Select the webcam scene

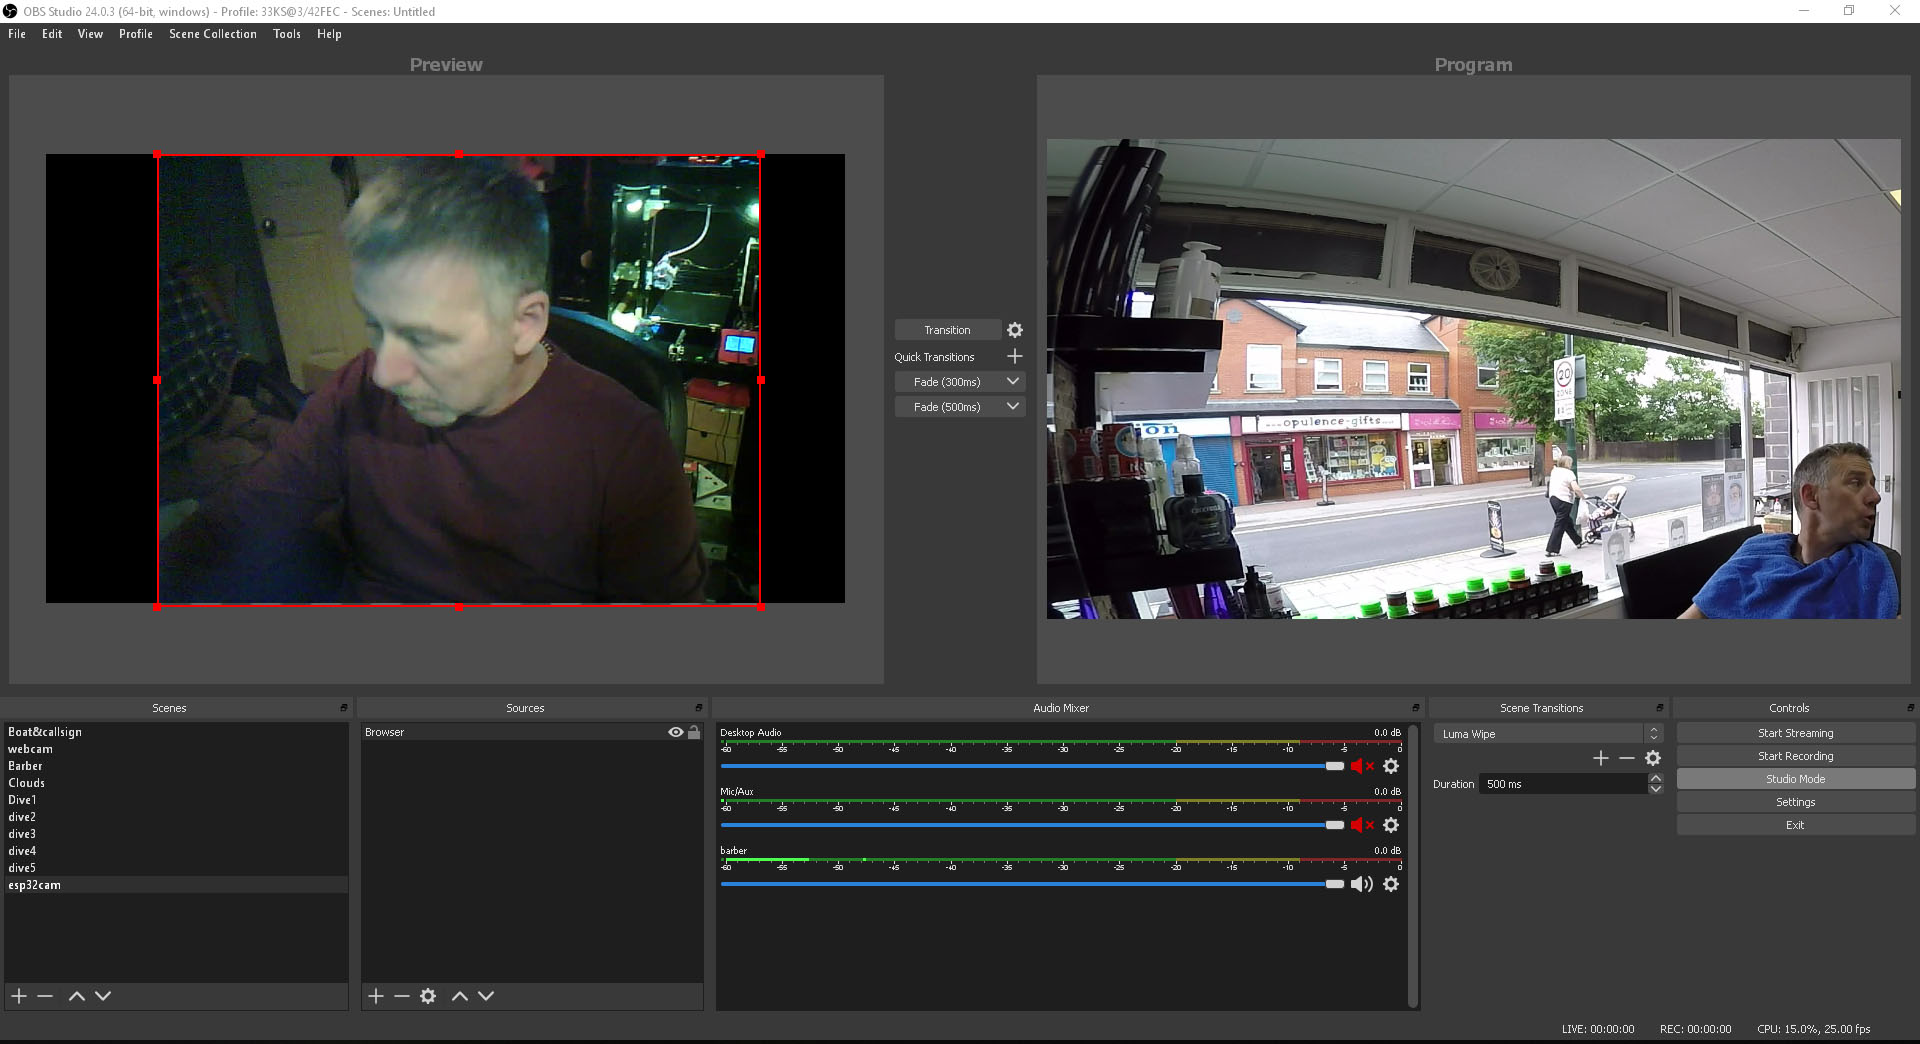point(176,749)
